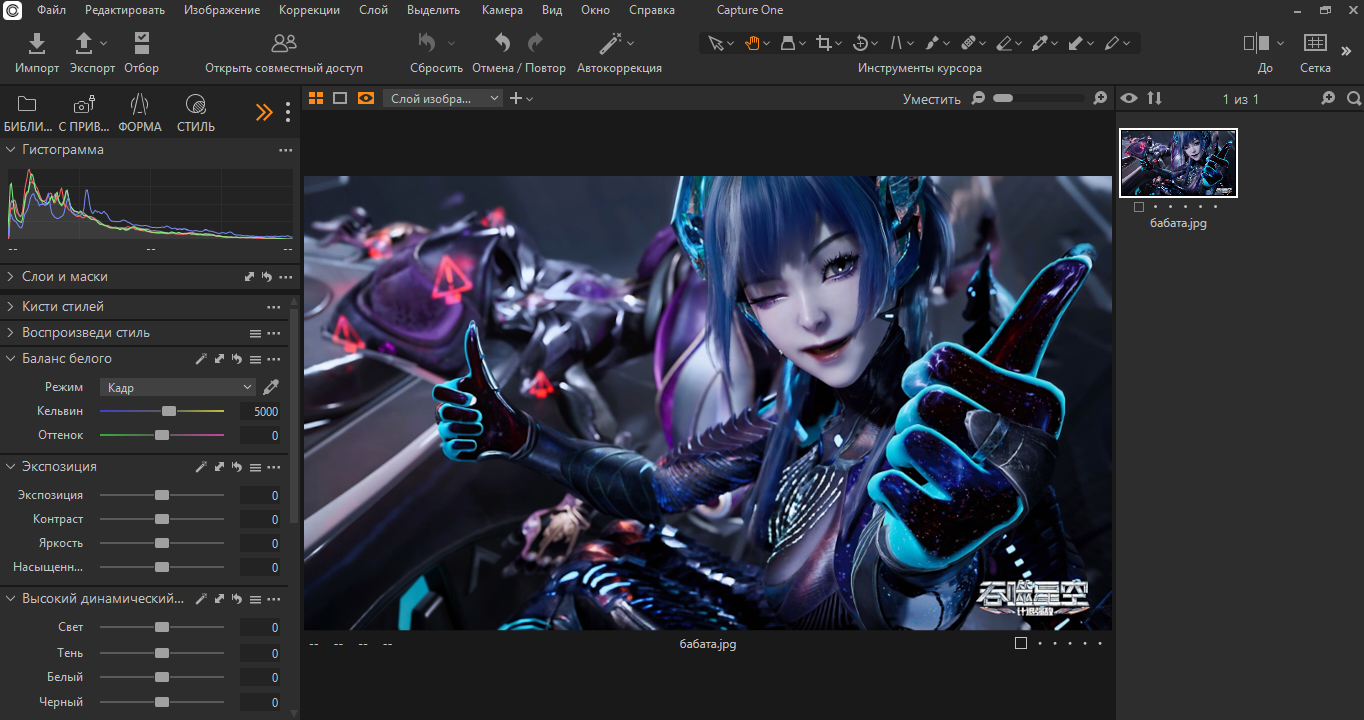This screenshot has height=720, width=1364.
Task: Open the Изображение menu
Action: 222,10
